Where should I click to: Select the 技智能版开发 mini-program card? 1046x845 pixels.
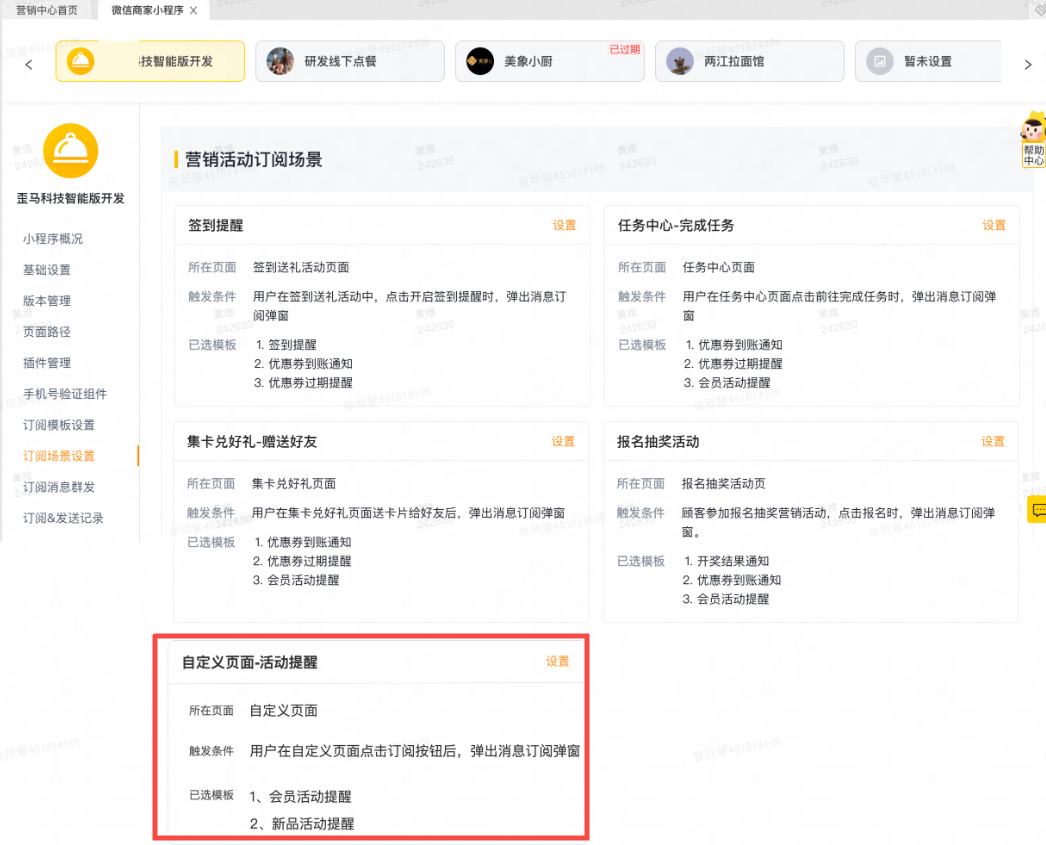coord(150,61)
